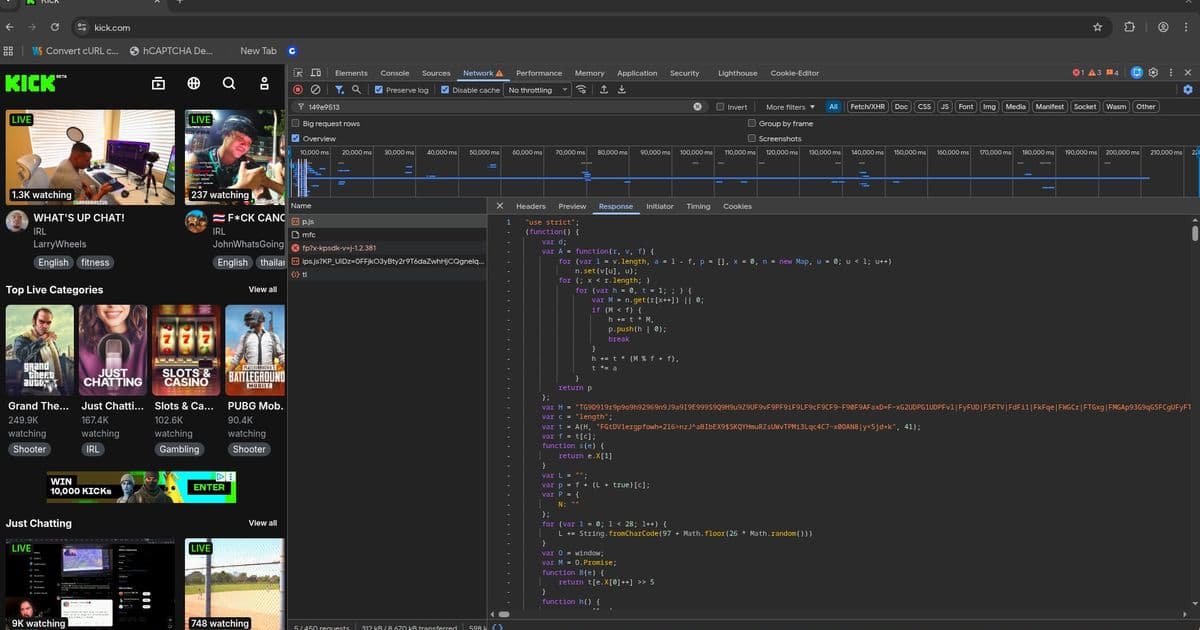1200x630 pixels.
Task: Select the Inspect element cursor tool
Action: 297,73
